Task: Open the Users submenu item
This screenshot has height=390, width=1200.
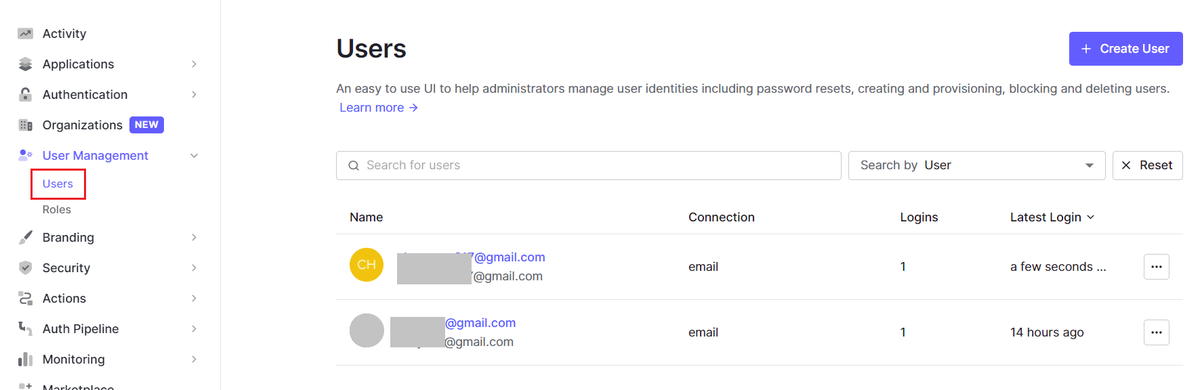Action: 58,184
